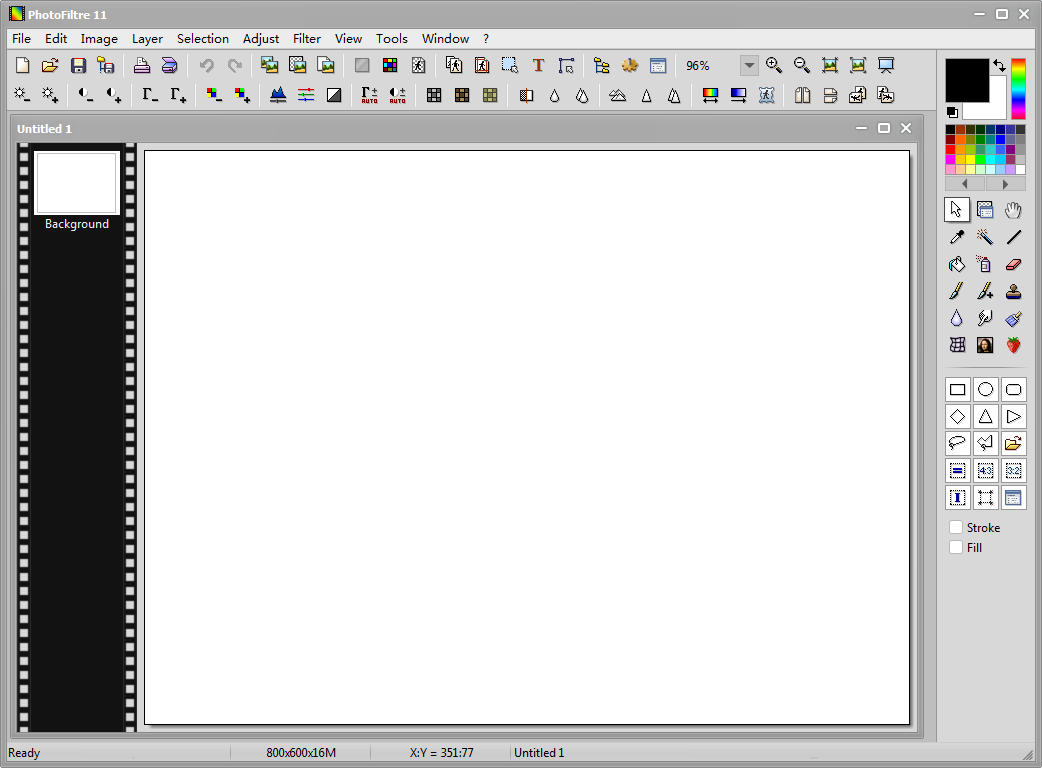
Task: Click the rainbow hue color strip
Action: click(1018, 88)
